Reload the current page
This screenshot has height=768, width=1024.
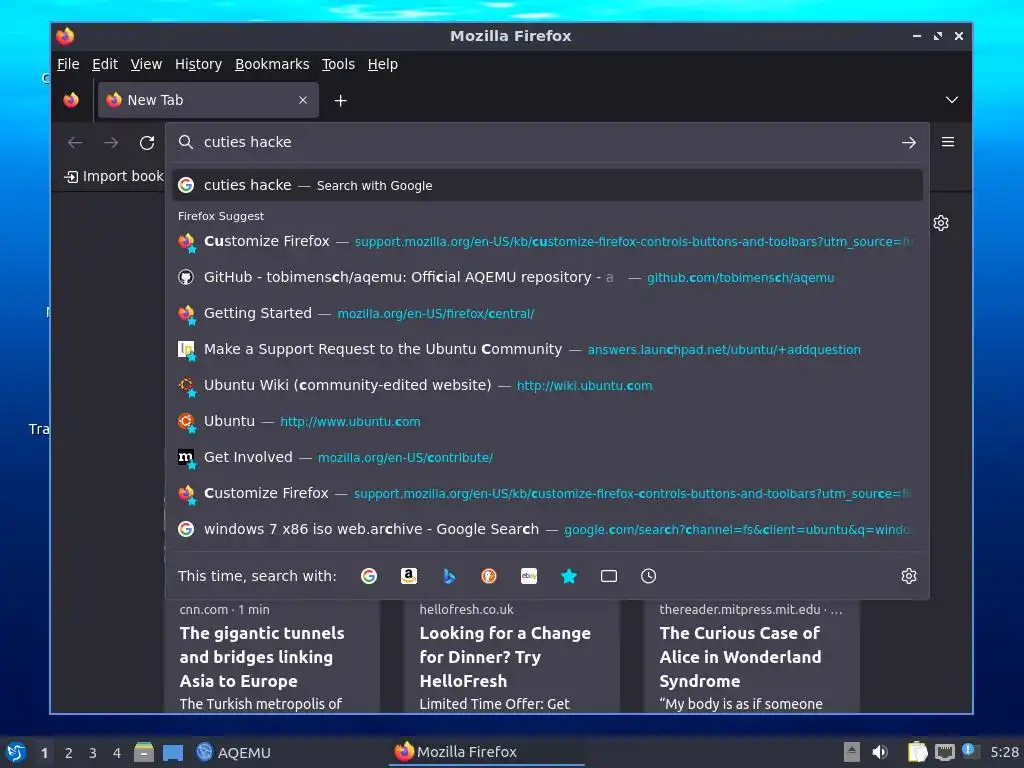pos(147,142)
